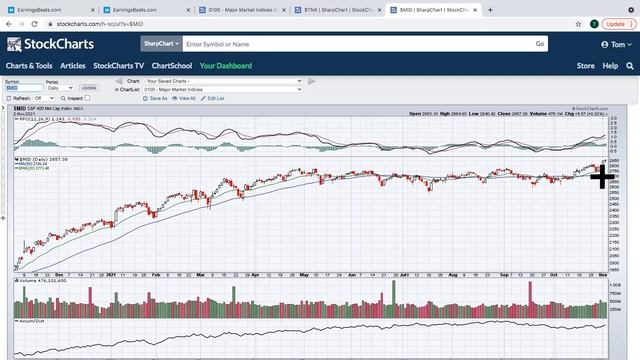Click the browser profile avatar icon

pyautogui.click(x=594, y=24)
